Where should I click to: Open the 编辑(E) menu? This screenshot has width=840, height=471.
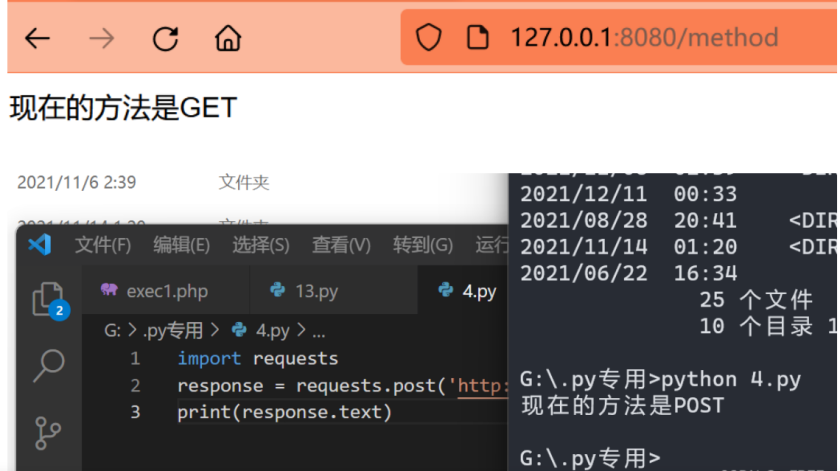coord(181,245)
